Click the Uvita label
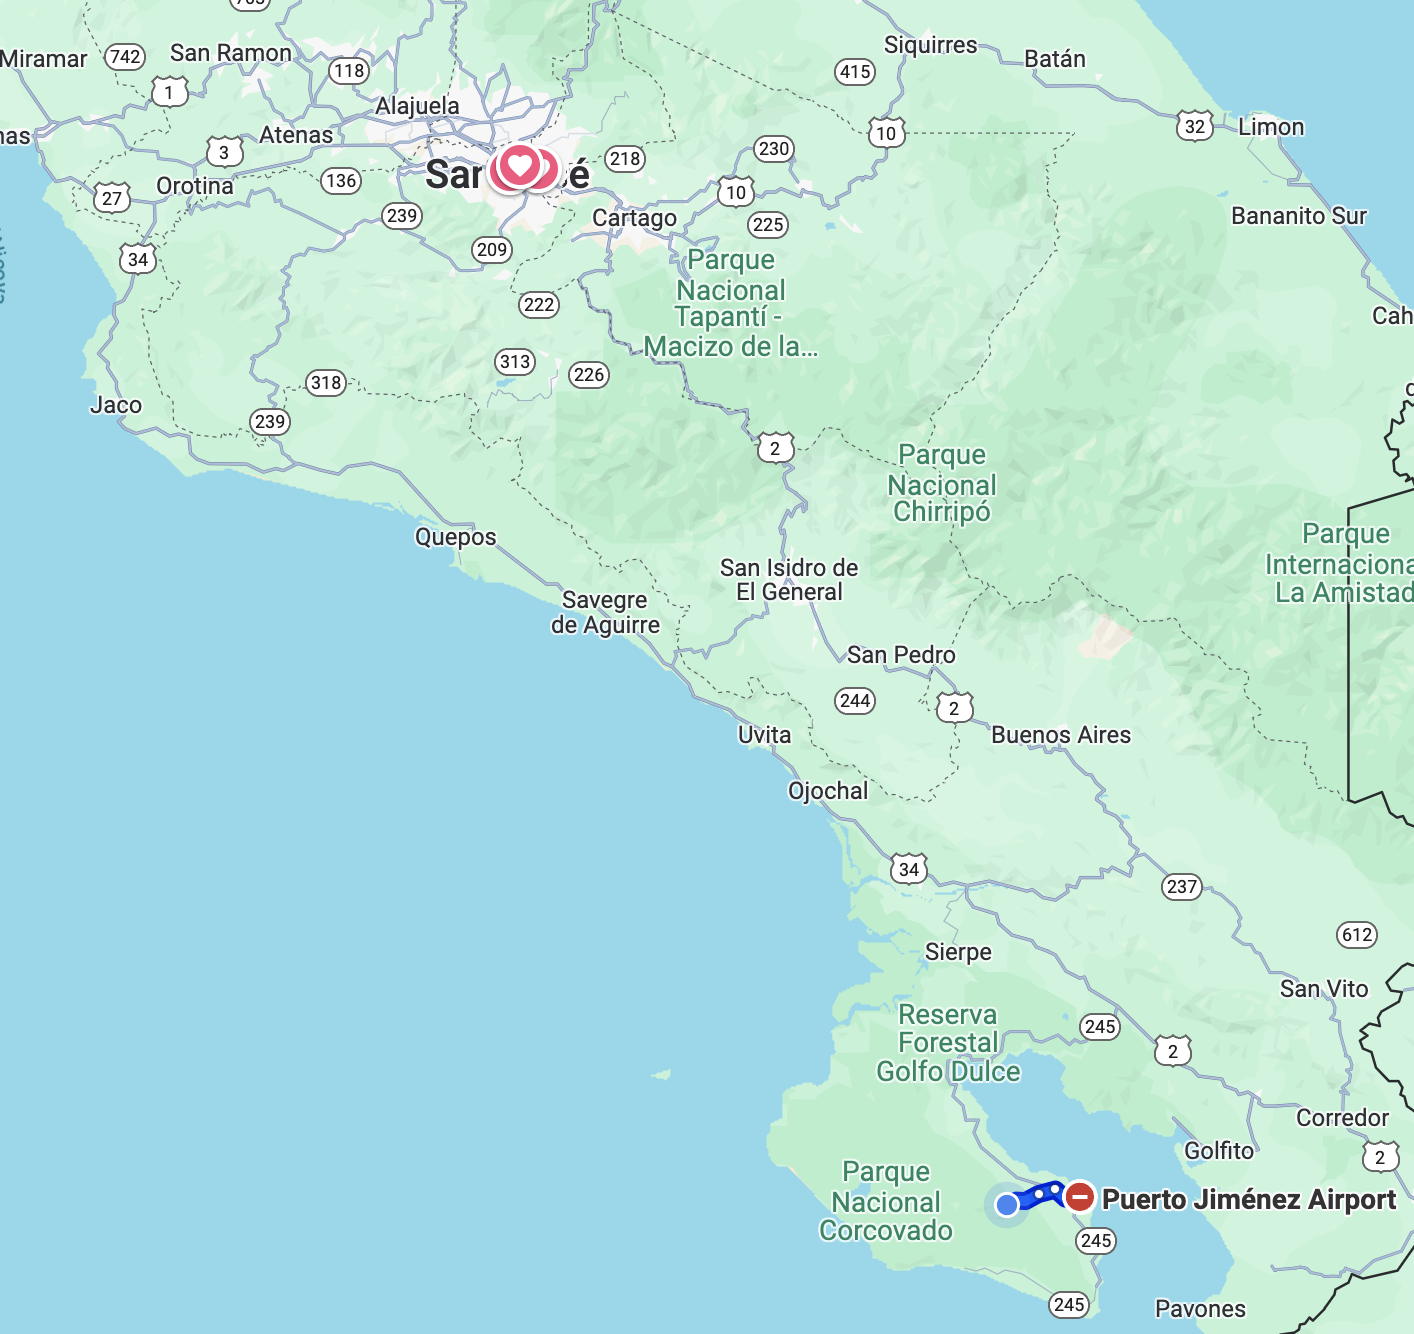1414x1334 pixels. (x=764, y=735)
